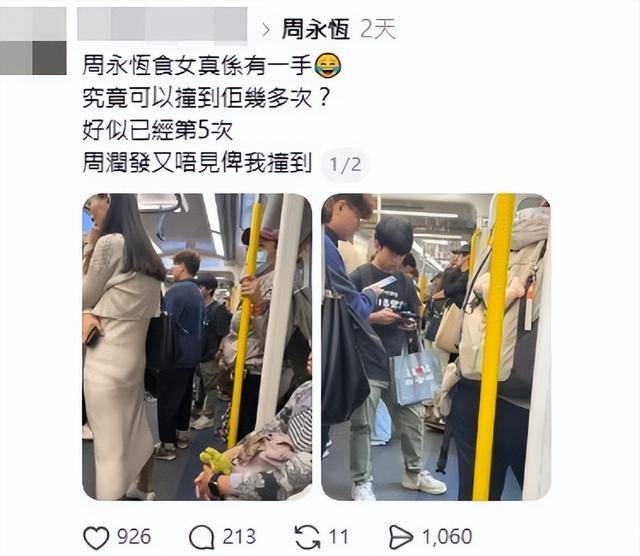
Task: Click the post line 好似已經第5次
Action: point(158,131)
